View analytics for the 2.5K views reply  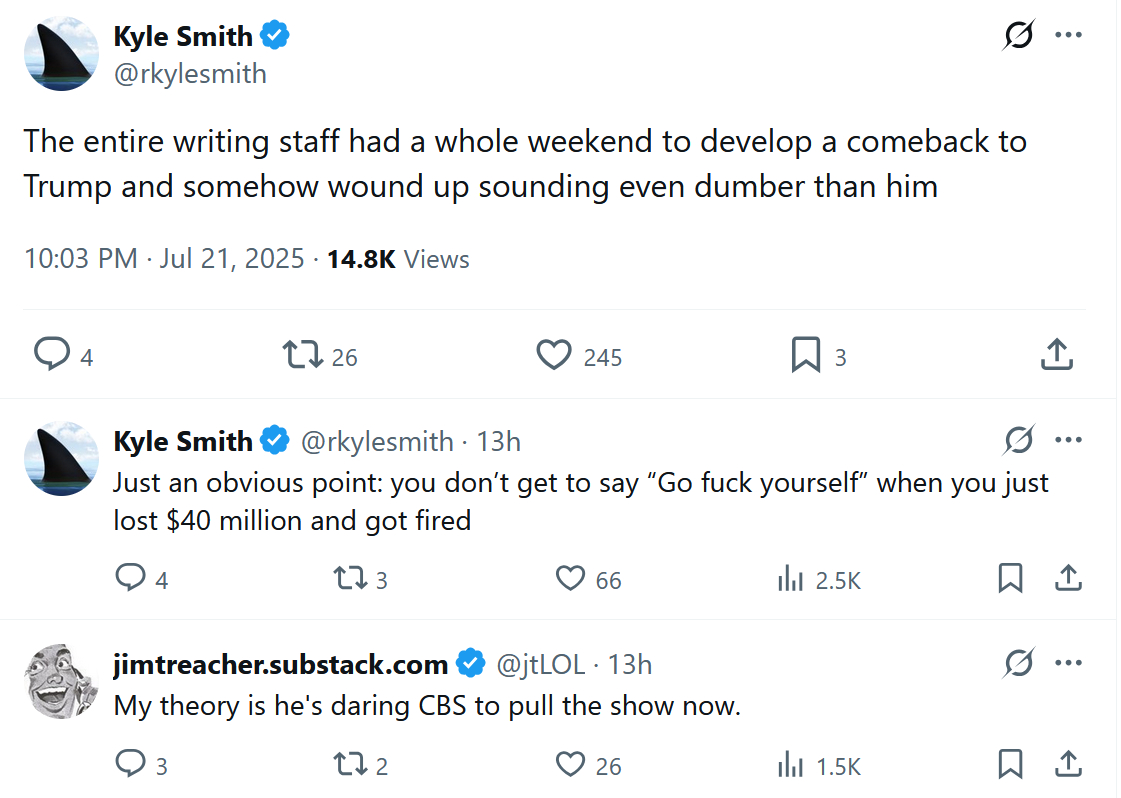point(791,579)
